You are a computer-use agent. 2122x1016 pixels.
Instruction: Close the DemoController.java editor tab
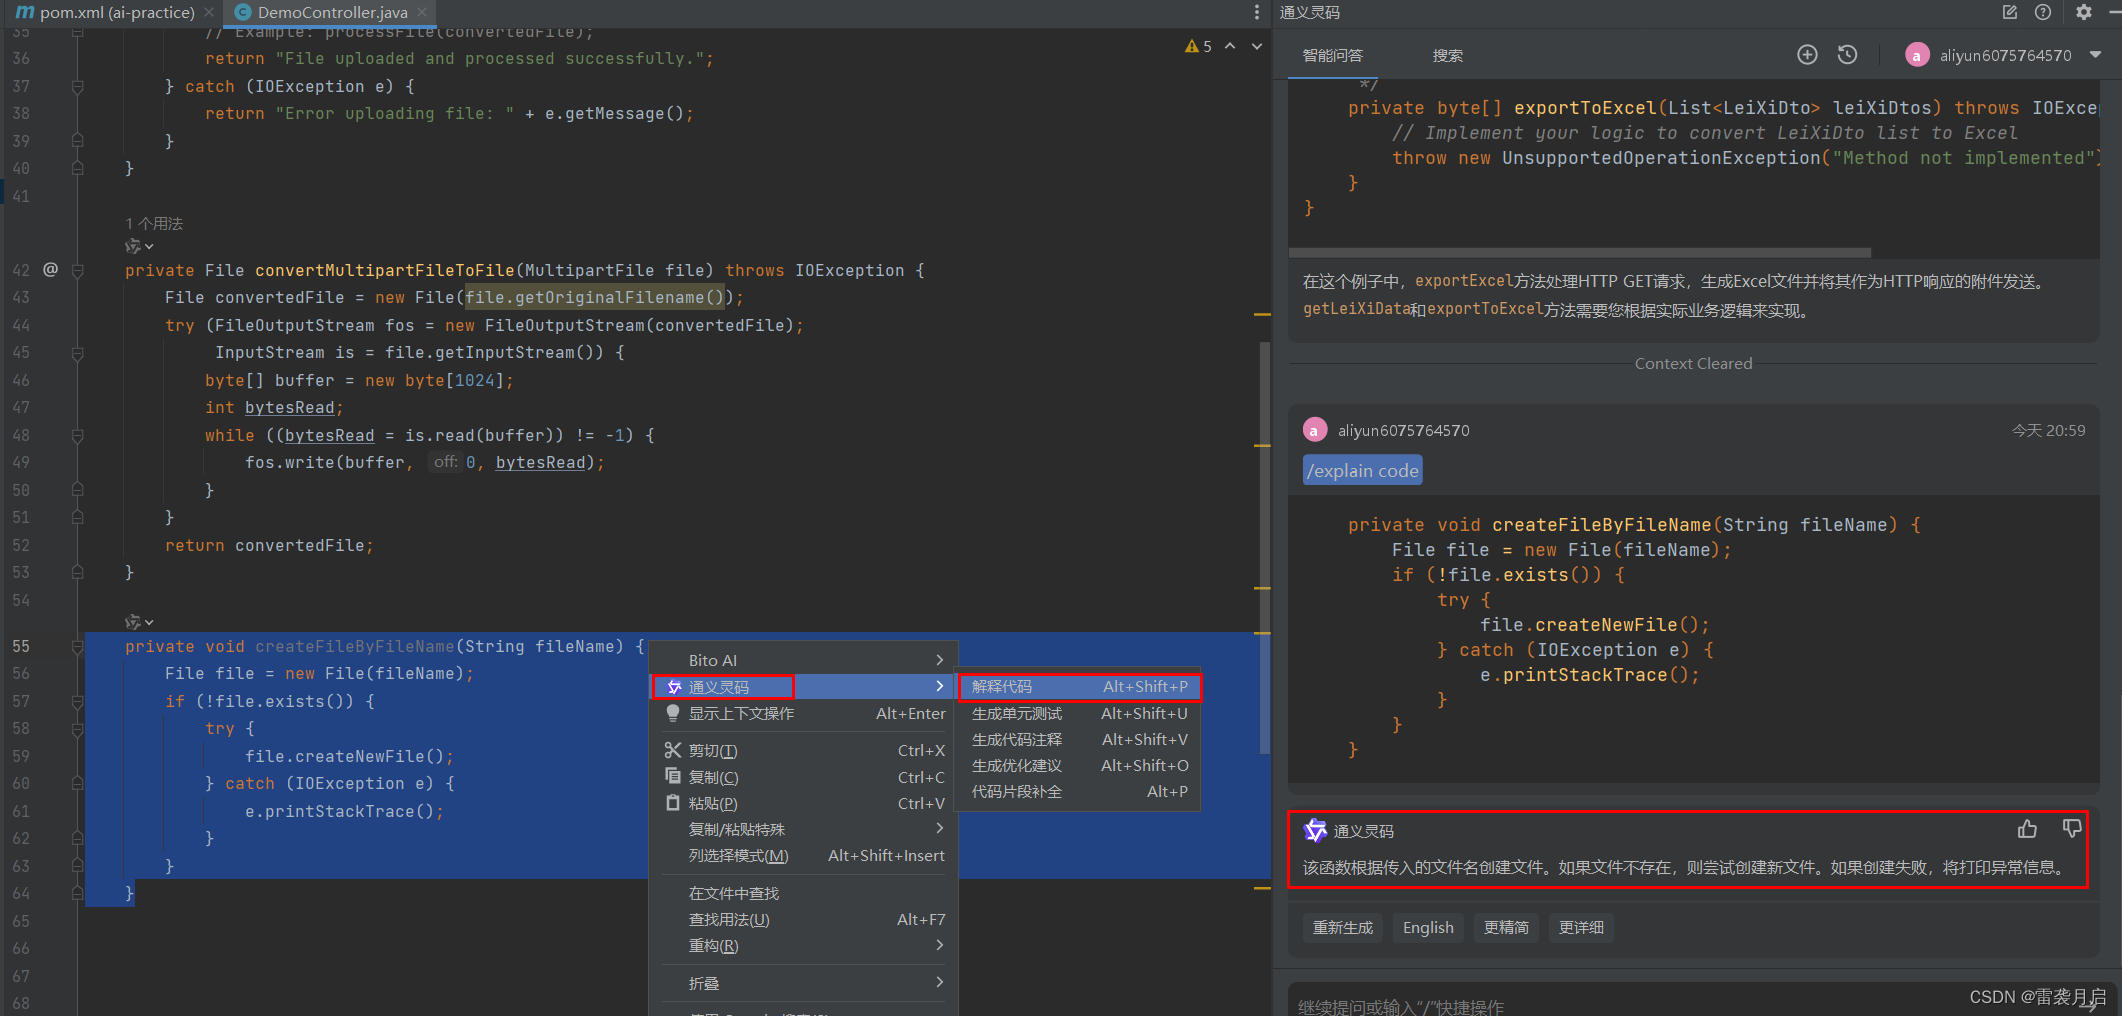pyautogui.click(x=422, y=12)
